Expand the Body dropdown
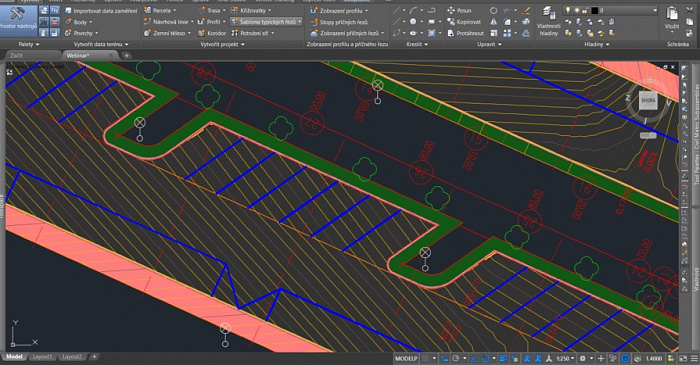Image resolution: width=700 pixels, height=365 pixels. (x=79, y=22)
